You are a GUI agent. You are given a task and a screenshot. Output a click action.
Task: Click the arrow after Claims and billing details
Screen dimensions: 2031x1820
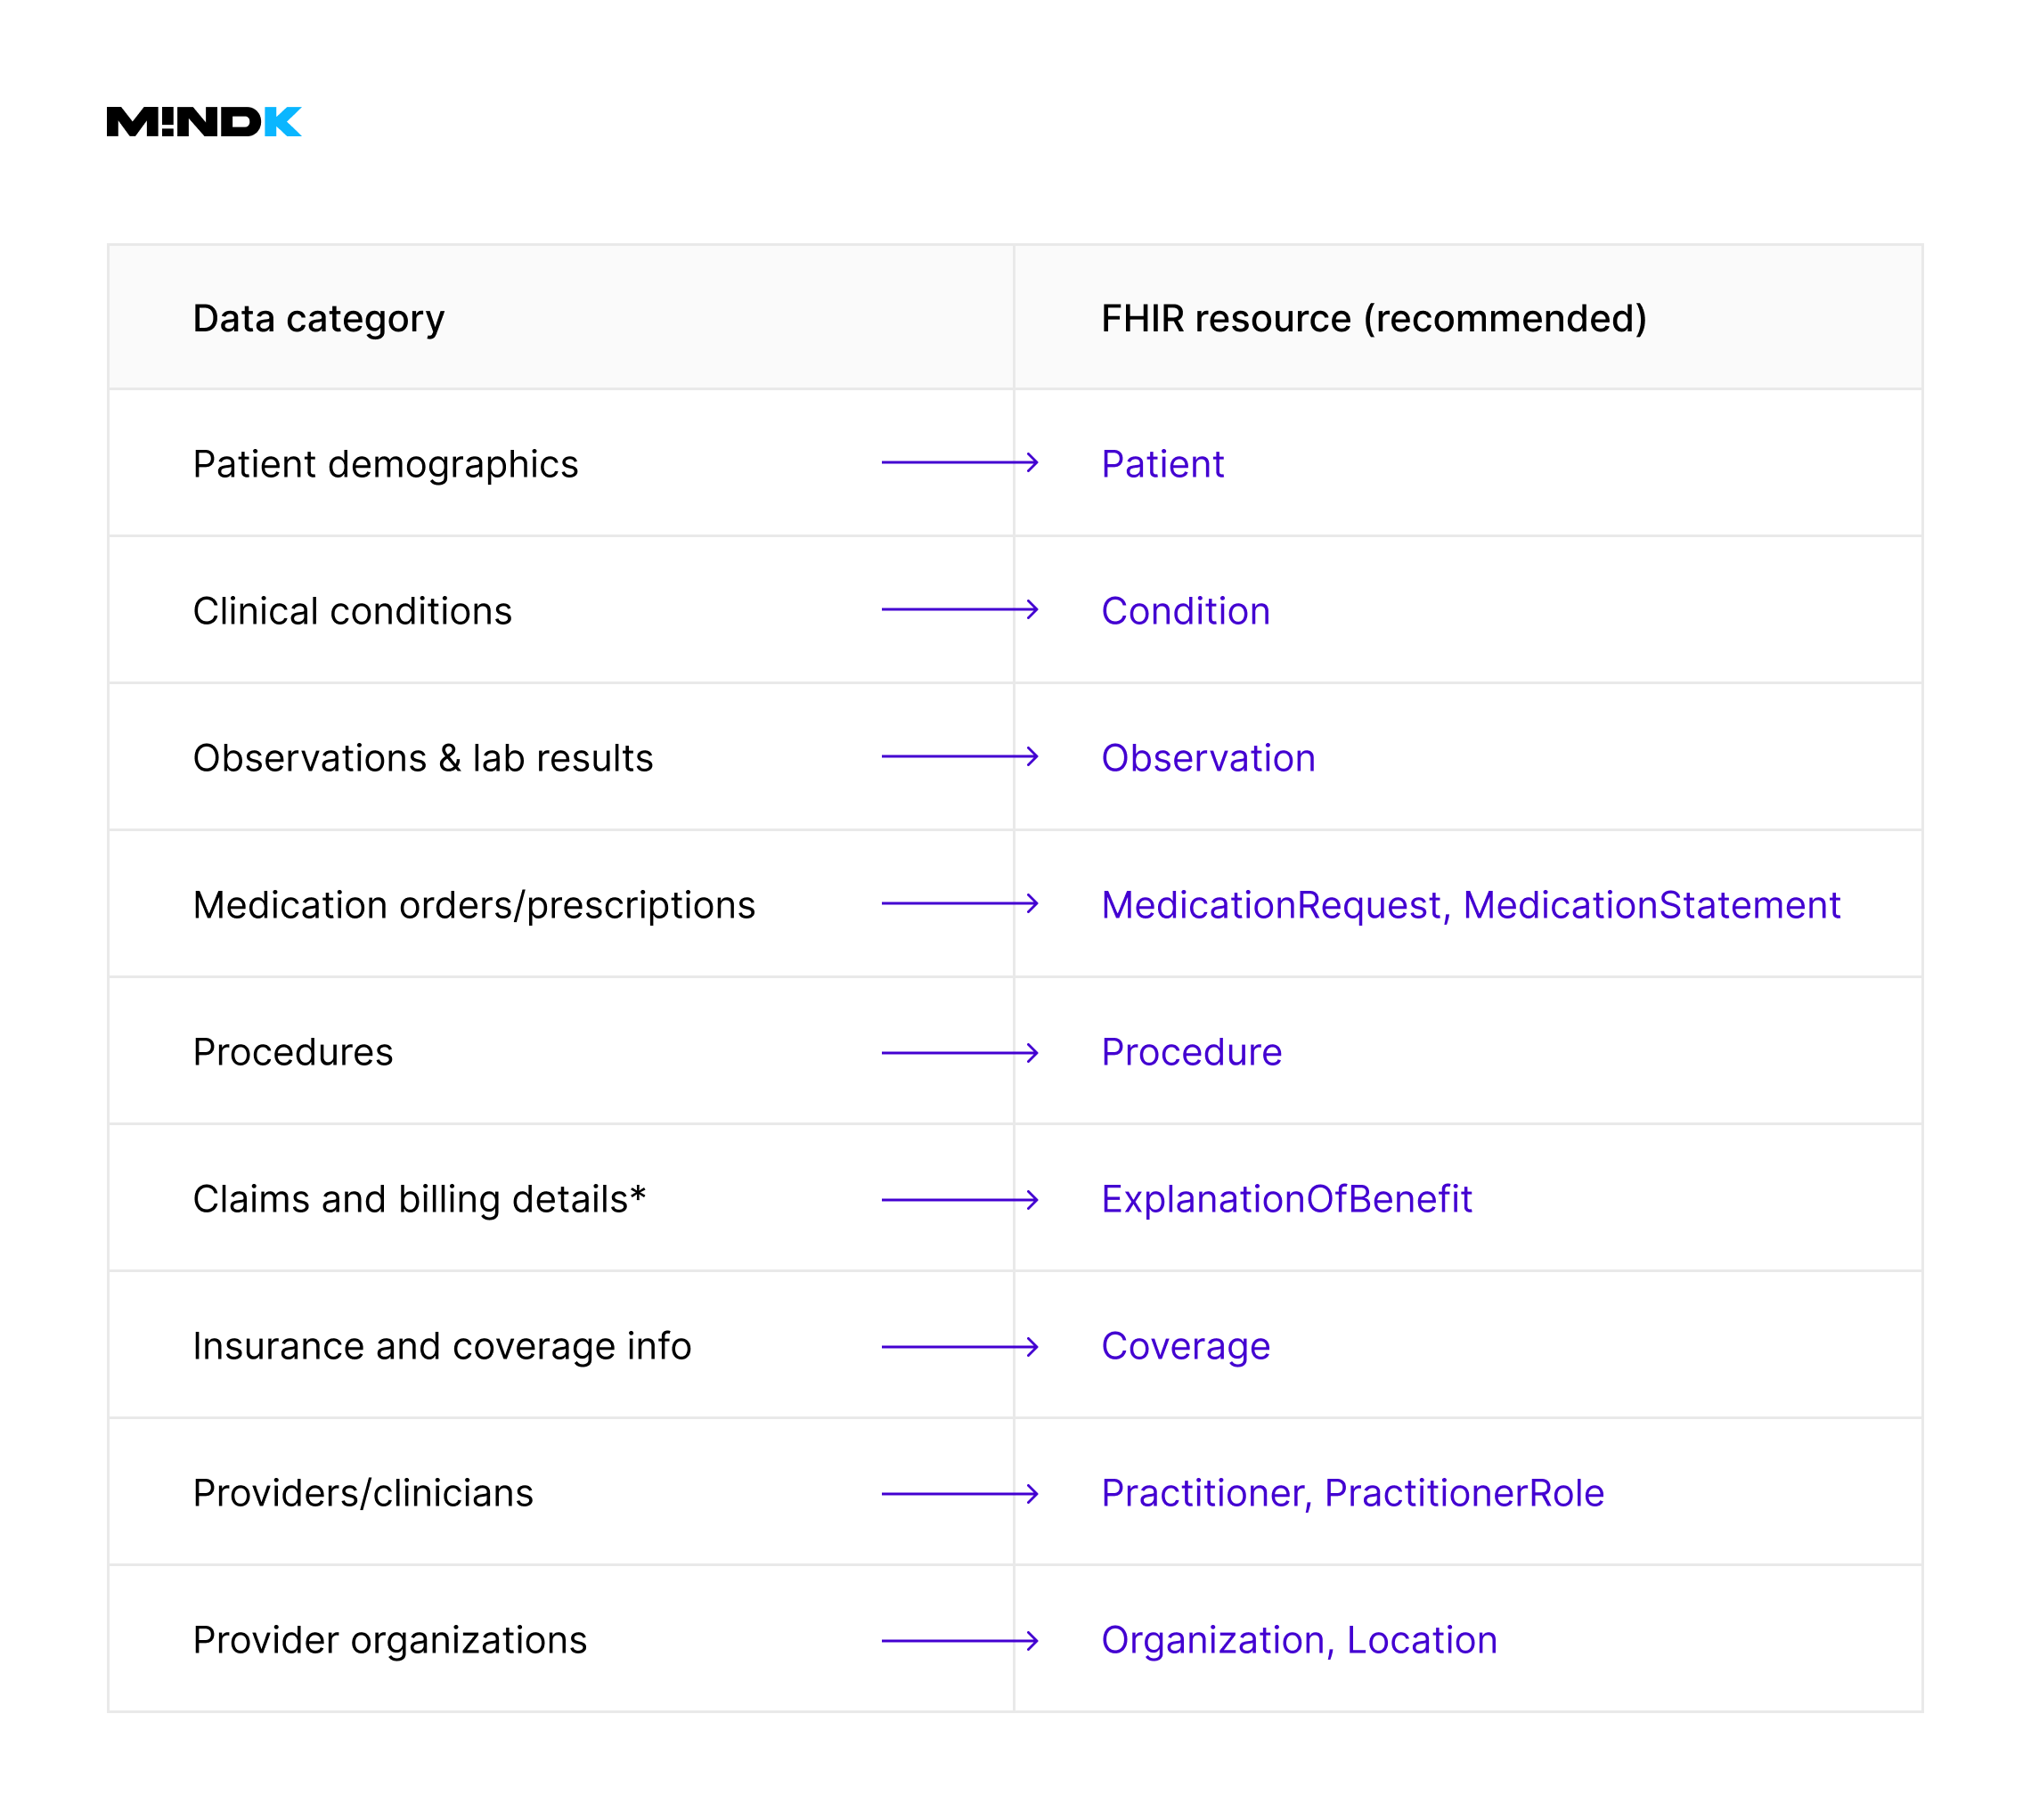(x=959, y=1199)
